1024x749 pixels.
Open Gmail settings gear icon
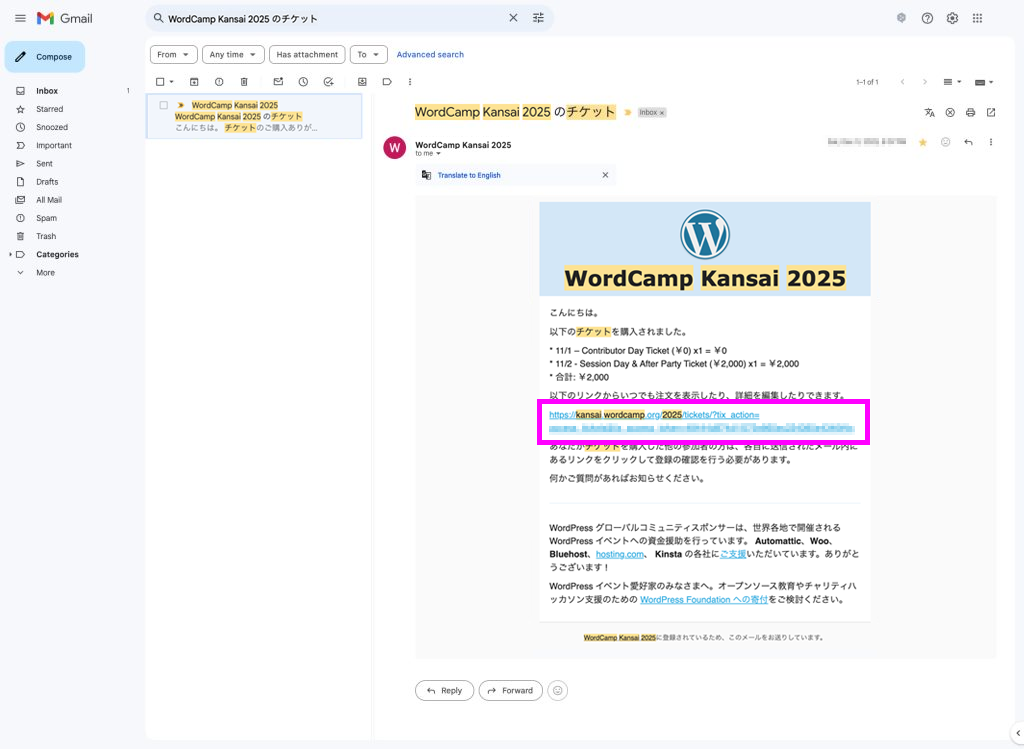tap(952, 18)
